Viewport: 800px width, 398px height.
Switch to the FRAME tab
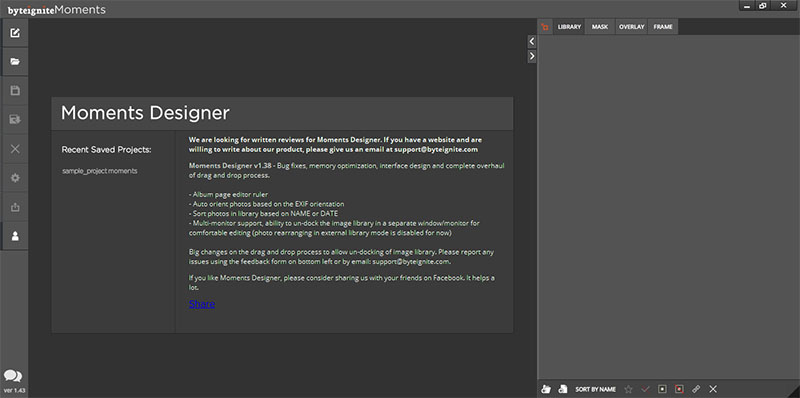pos(663,27)
